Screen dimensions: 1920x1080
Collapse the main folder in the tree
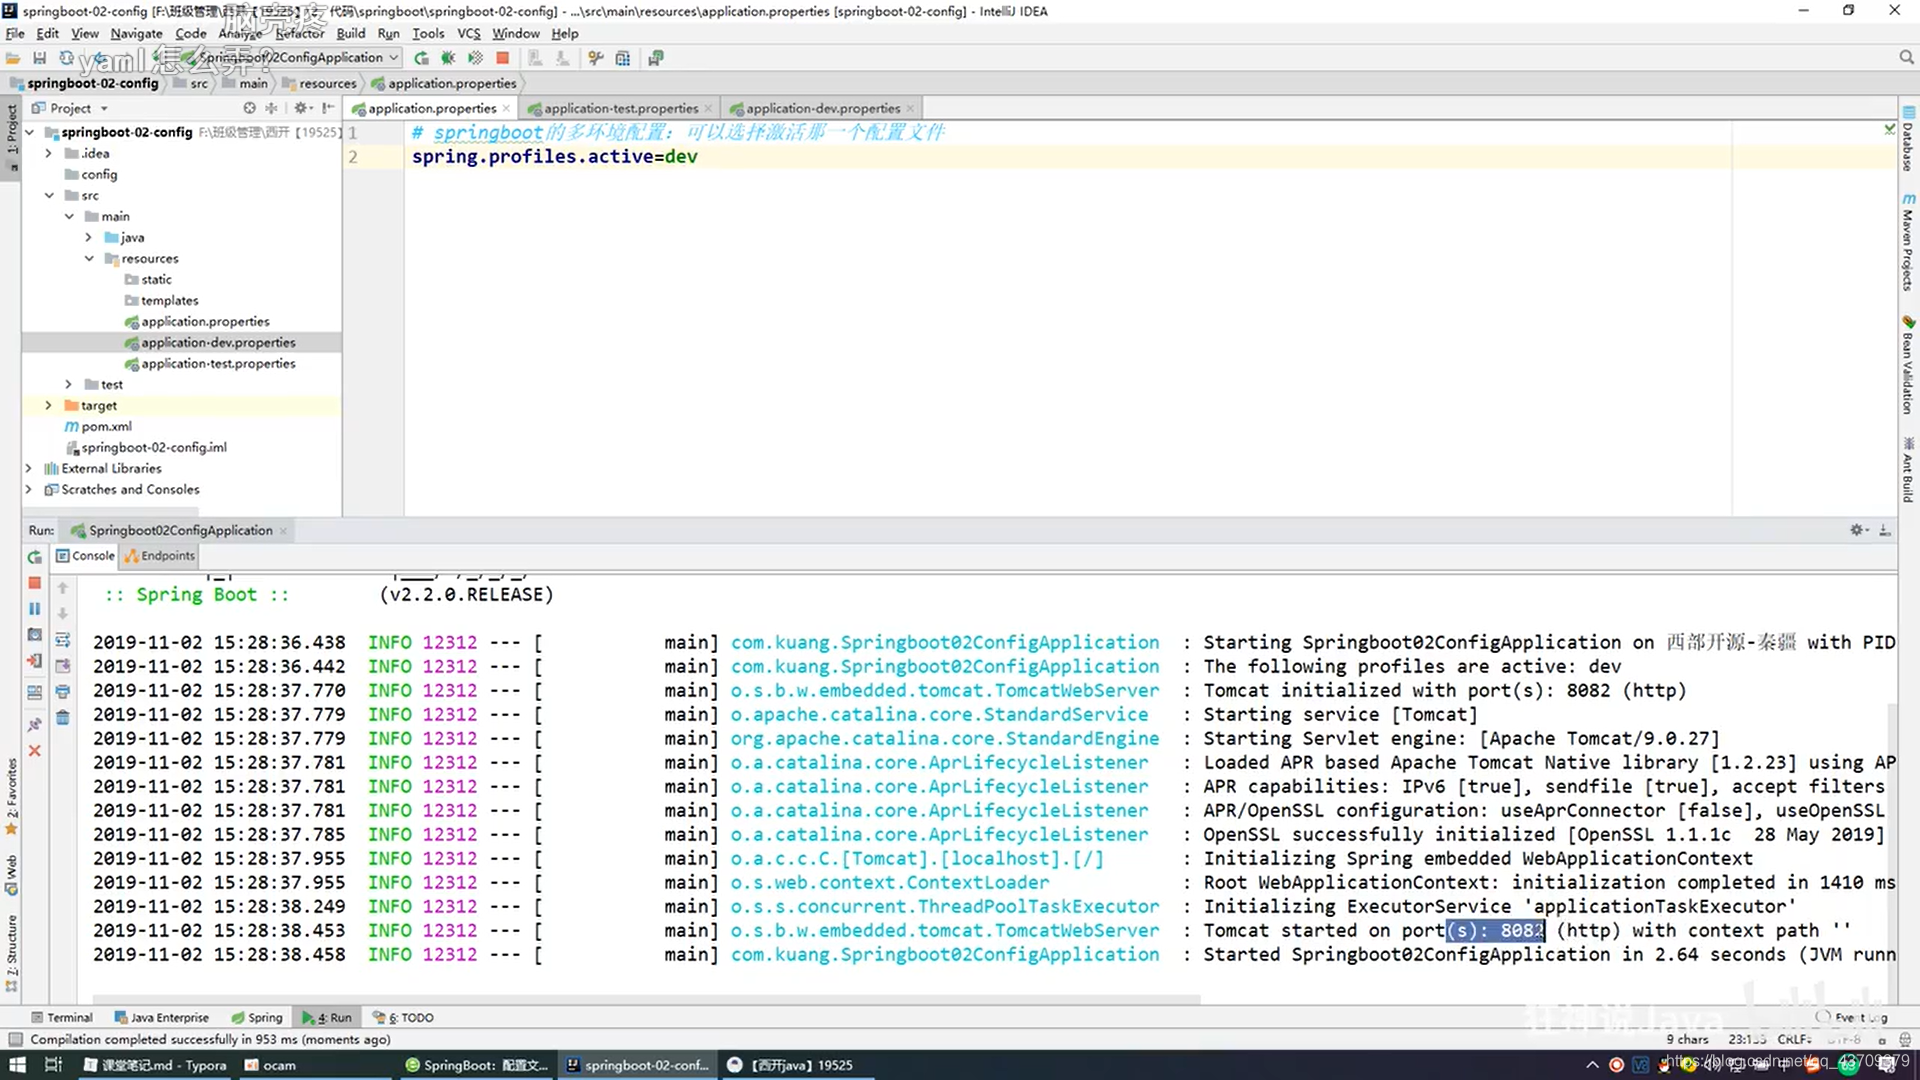69,216
